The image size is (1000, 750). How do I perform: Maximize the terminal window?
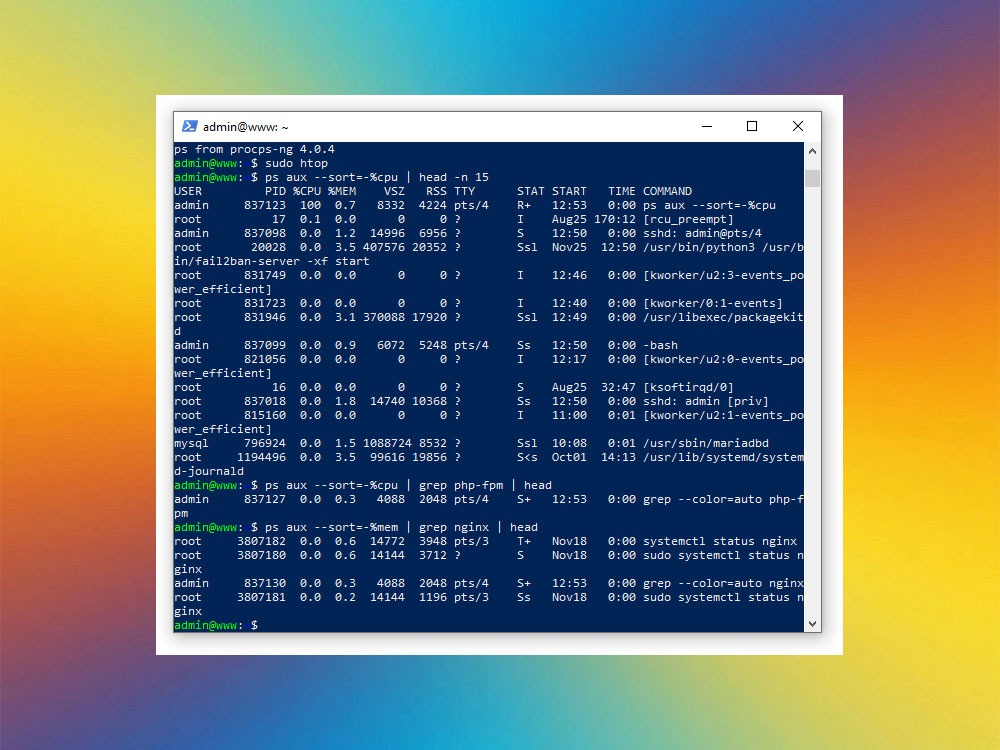(x=752, y=127)
